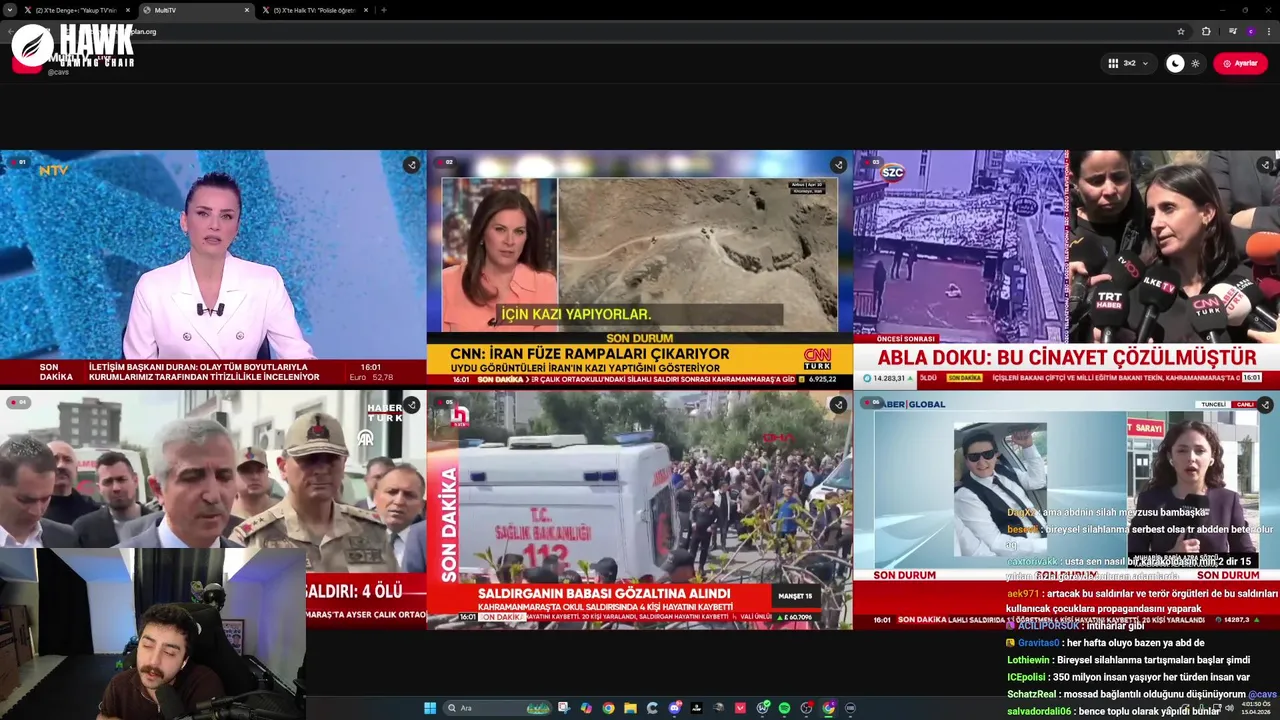Expand the SZC stream in tile 03
Image resolution: width=1280 pixels, height=720 pixels.
1265,164
